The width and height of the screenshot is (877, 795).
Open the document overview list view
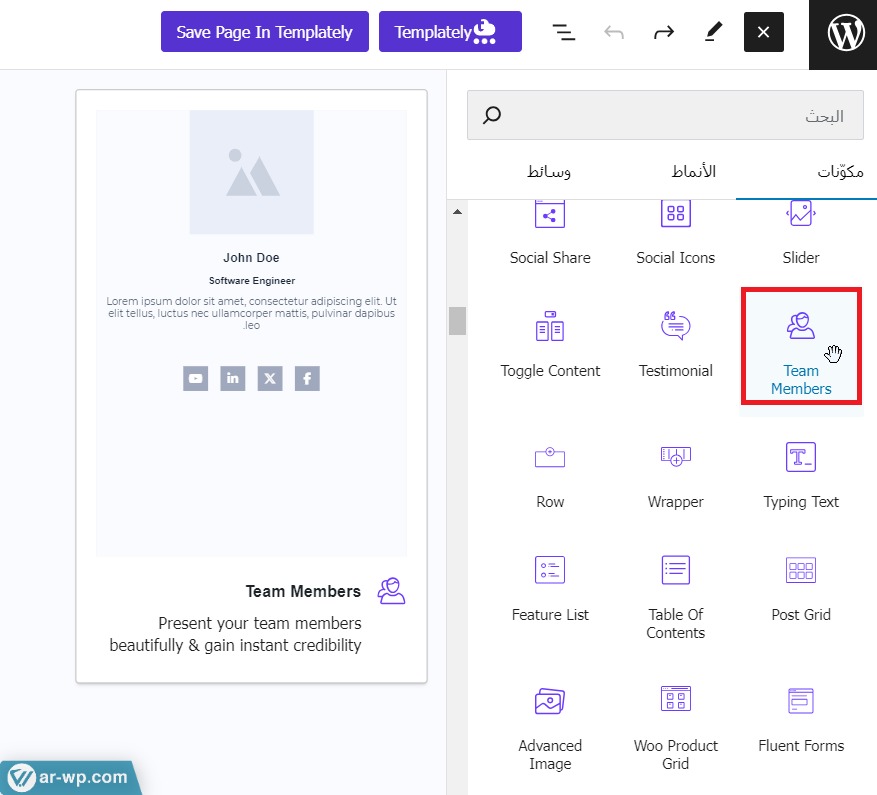tap(565, 32)
